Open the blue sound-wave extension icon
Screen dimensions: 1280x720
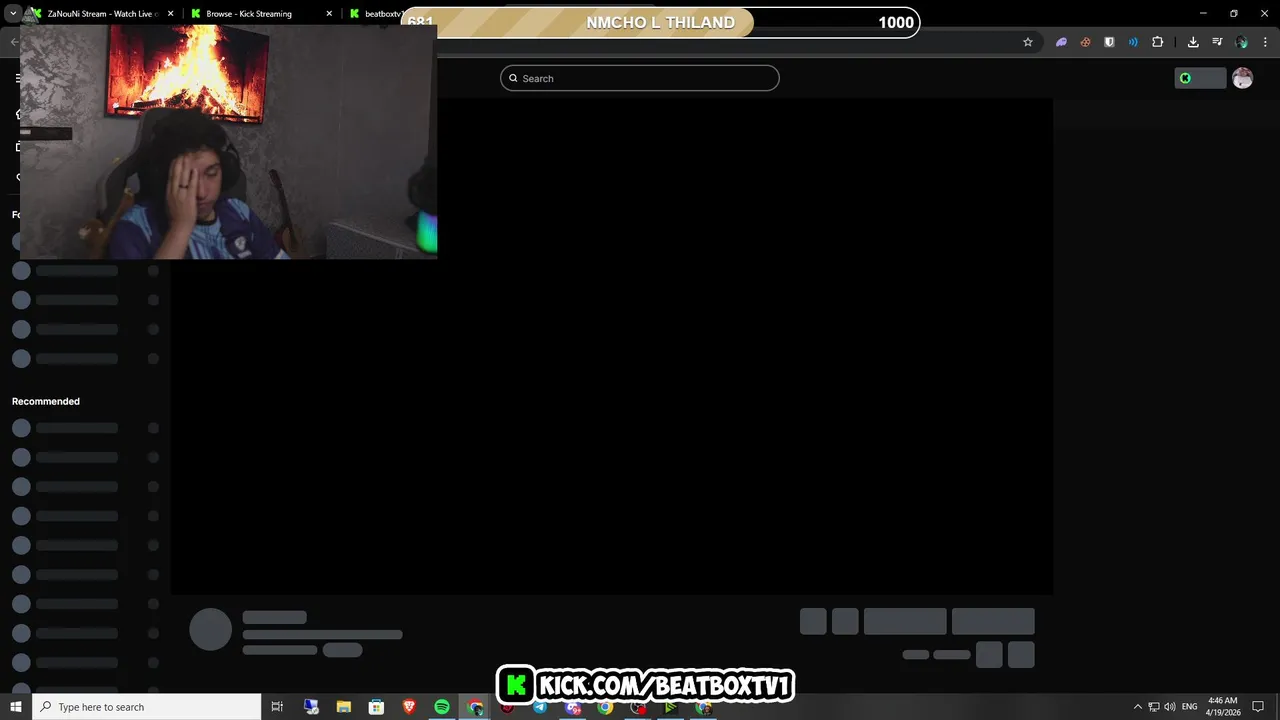(1133, 42)
